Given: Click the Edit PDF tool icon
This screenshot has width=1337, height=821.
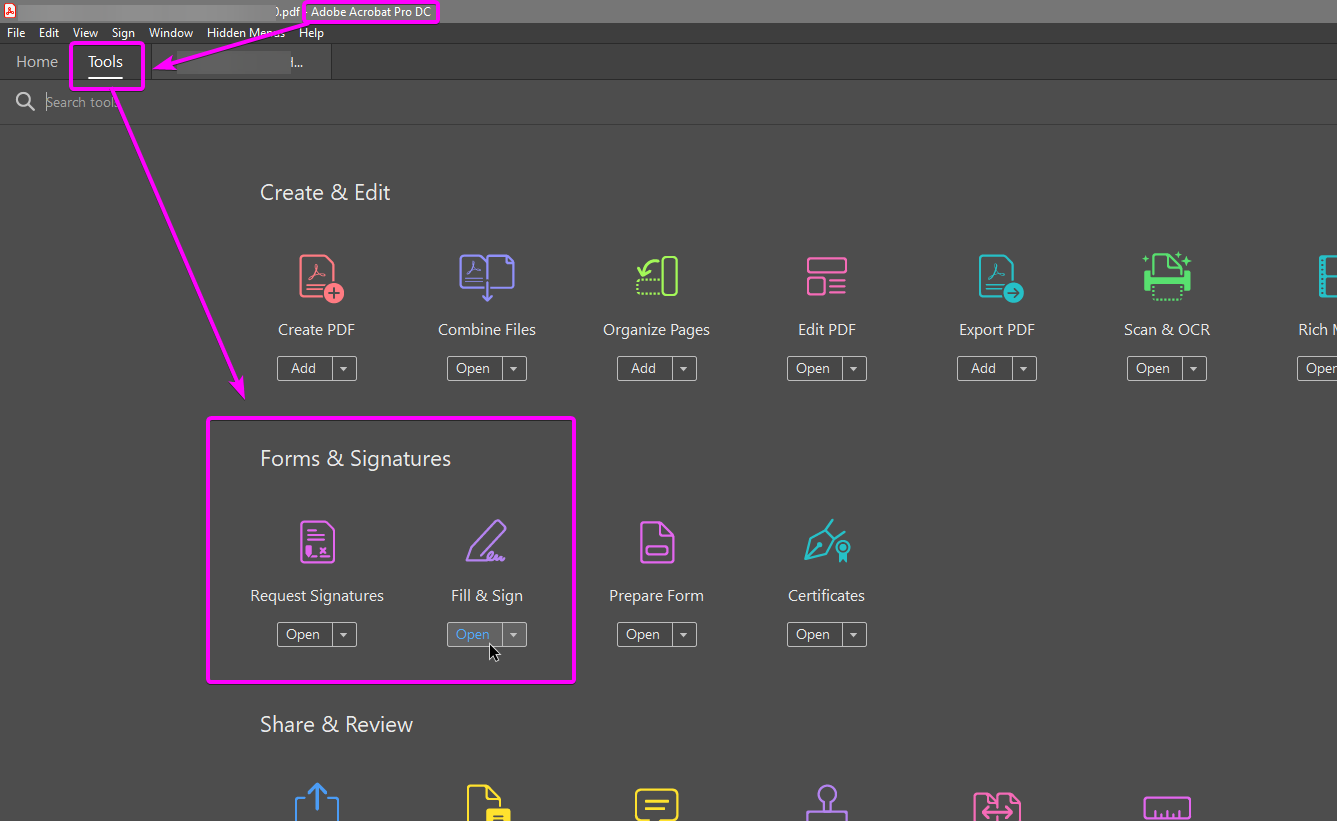Looking at the screenshot, I should pos(827,277).
